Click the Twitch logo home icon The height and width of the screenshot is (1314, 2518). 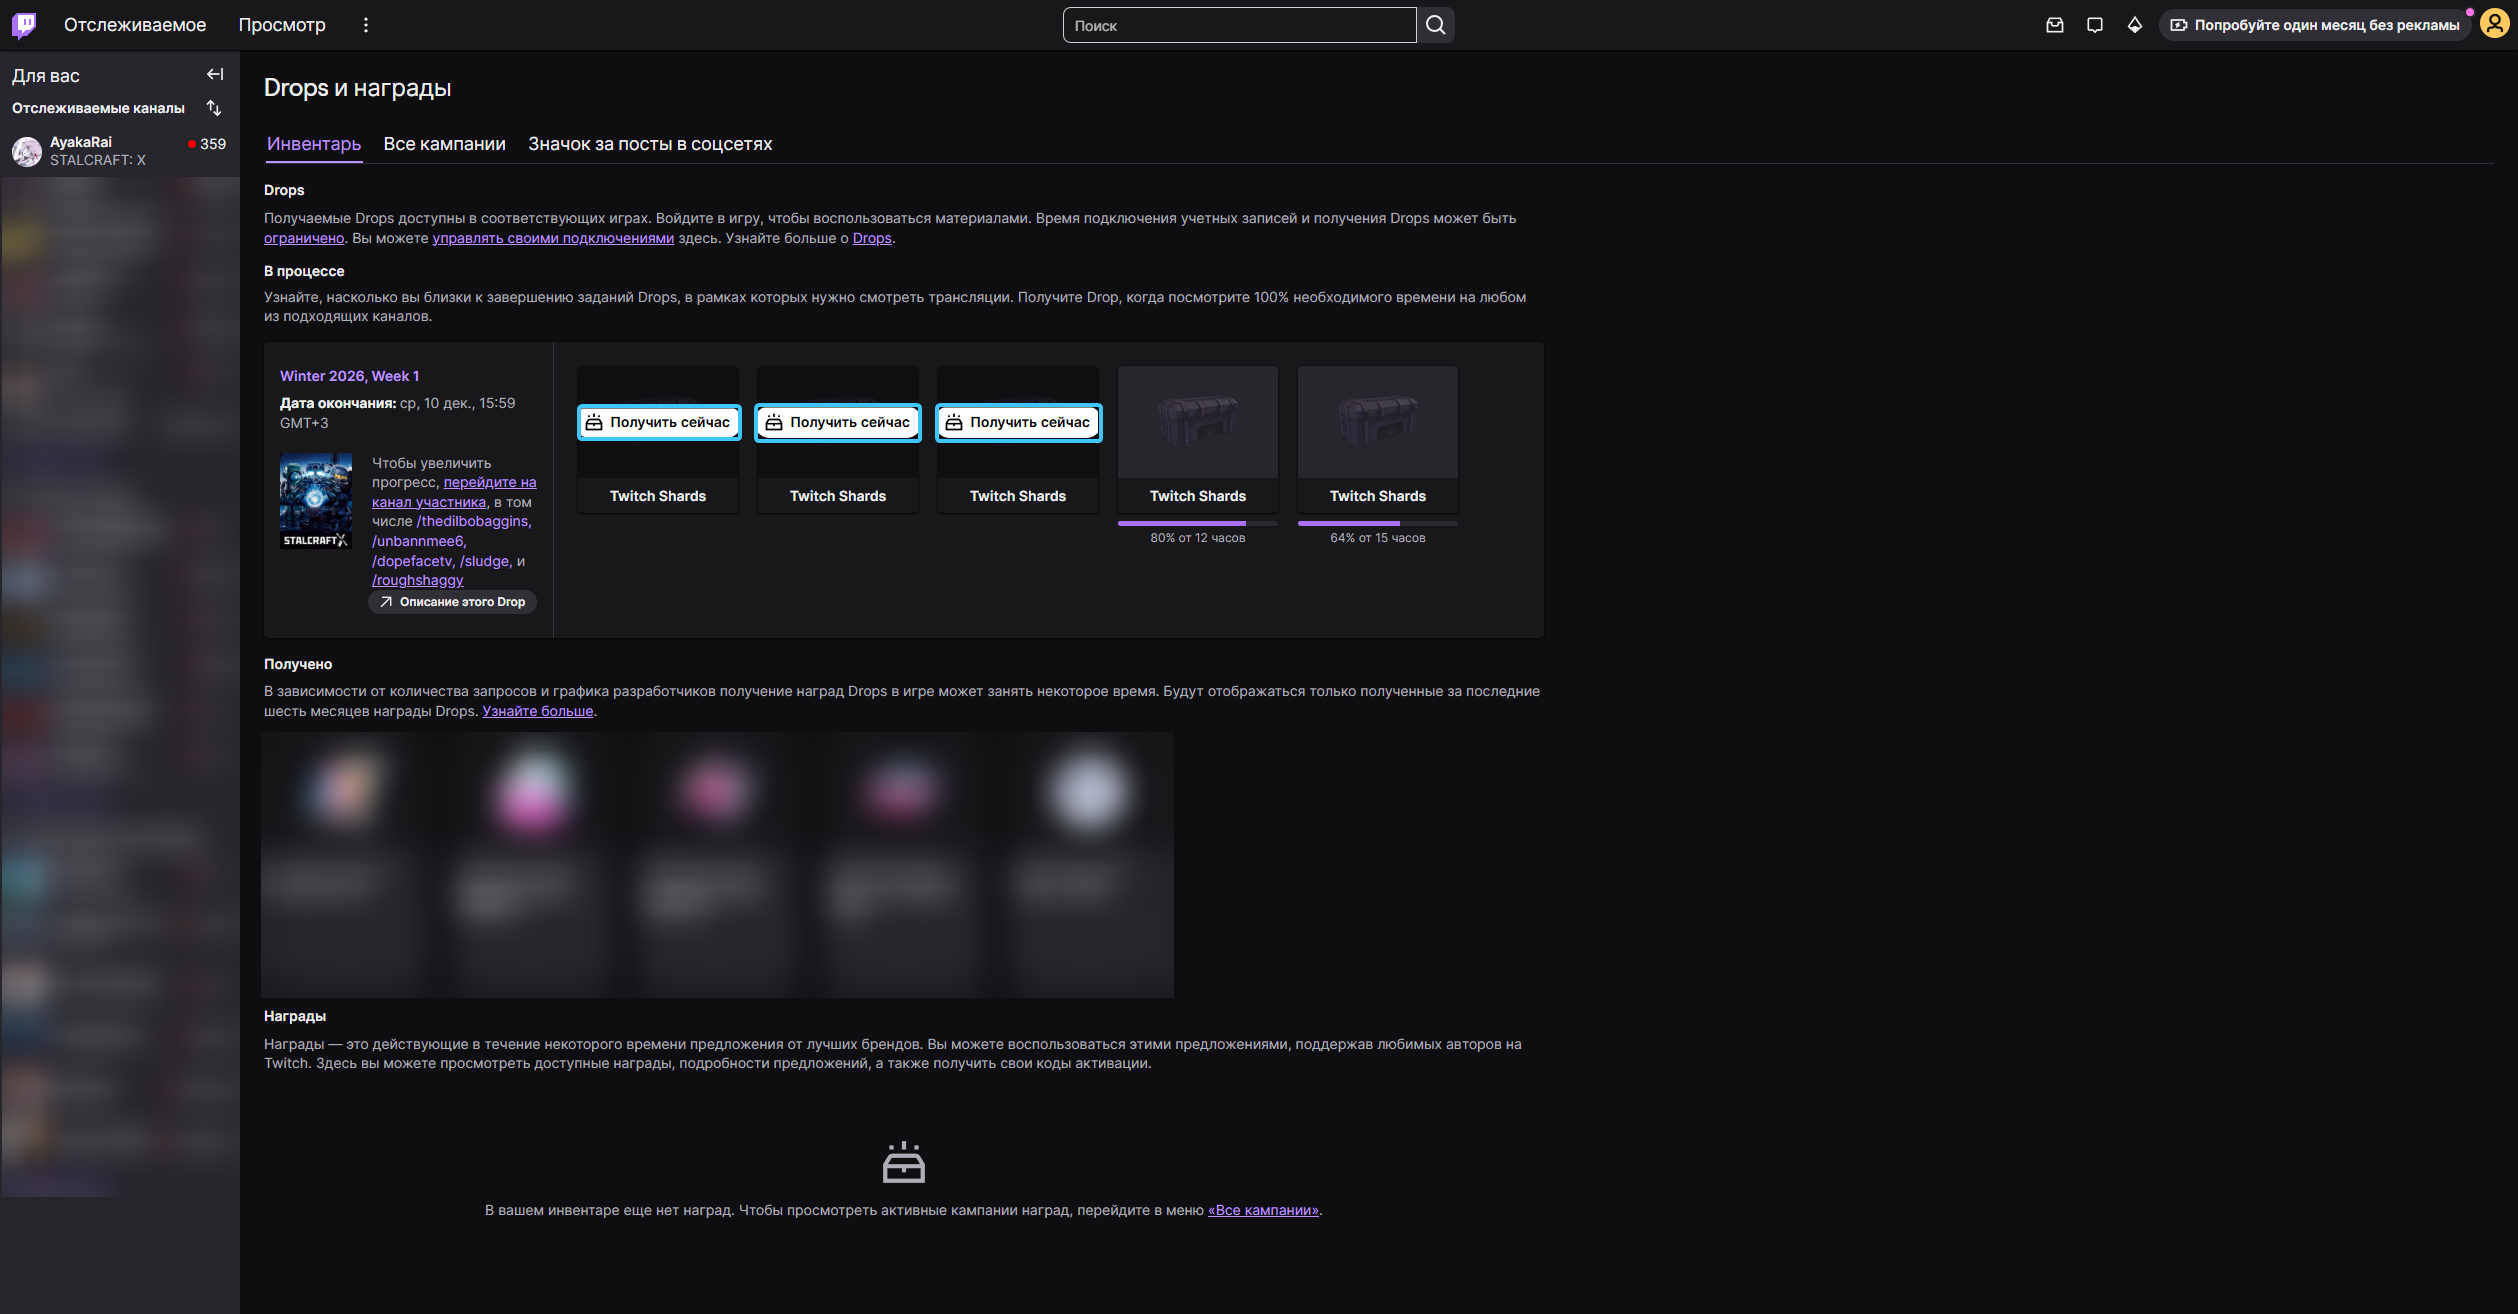[24, 25]
